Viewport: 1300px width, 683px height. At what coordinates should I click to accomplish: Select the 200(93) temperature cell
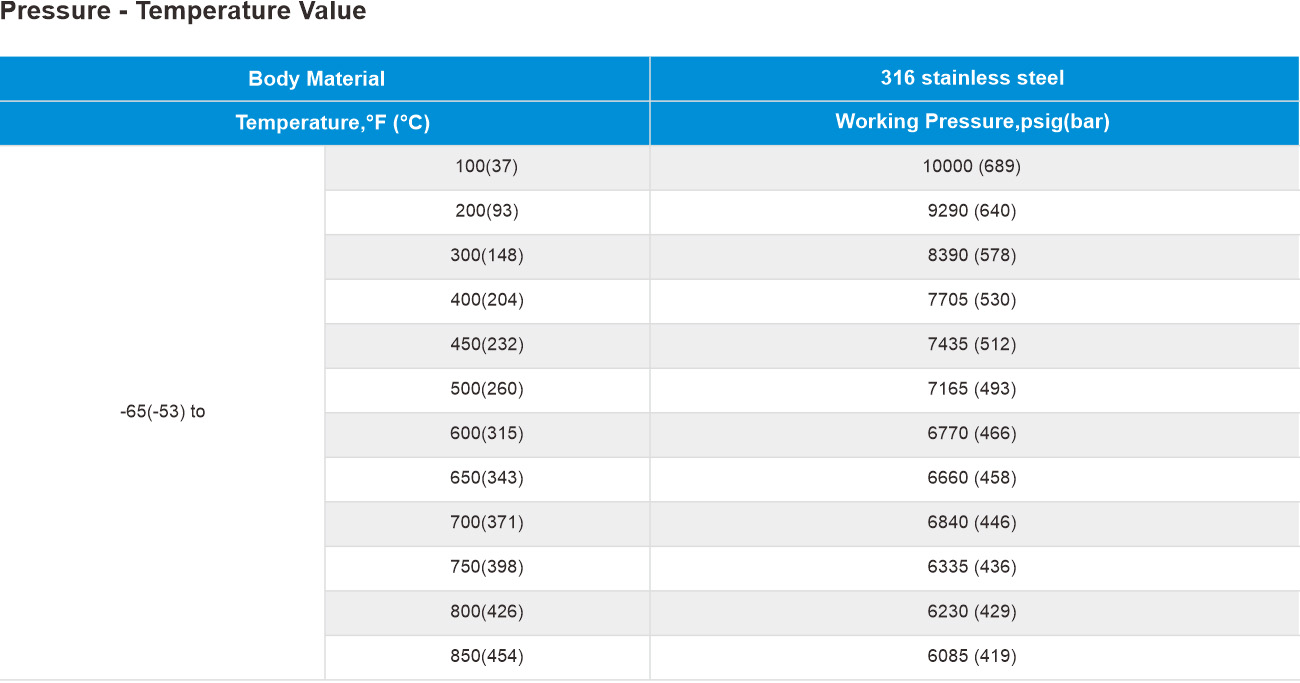click(487, 212)
